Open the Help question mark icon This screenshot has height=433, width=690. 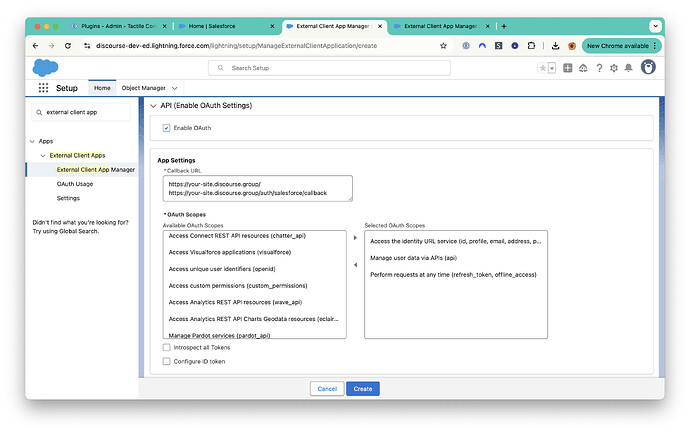point(599,68)
